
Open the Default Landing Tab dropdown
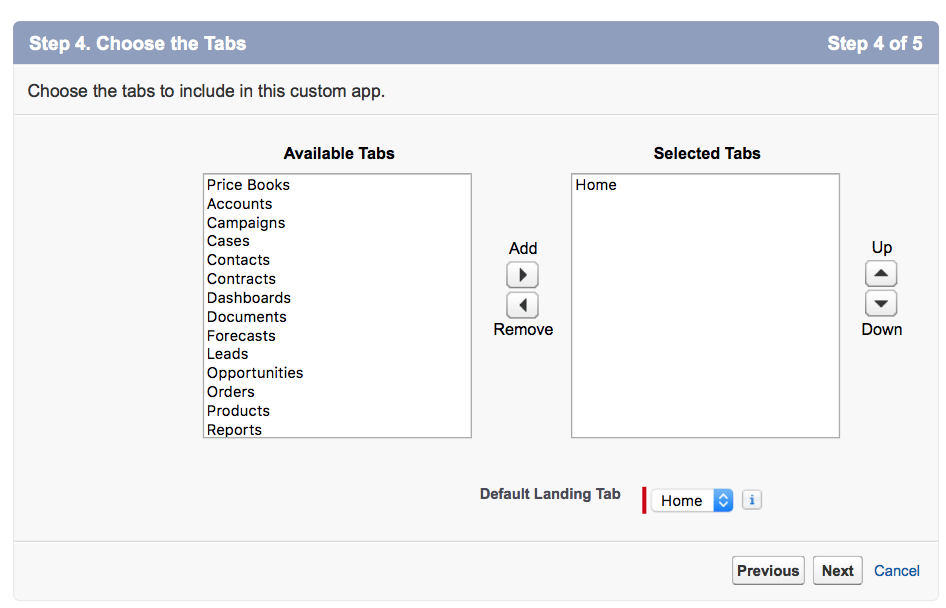(x=692, y=501)
